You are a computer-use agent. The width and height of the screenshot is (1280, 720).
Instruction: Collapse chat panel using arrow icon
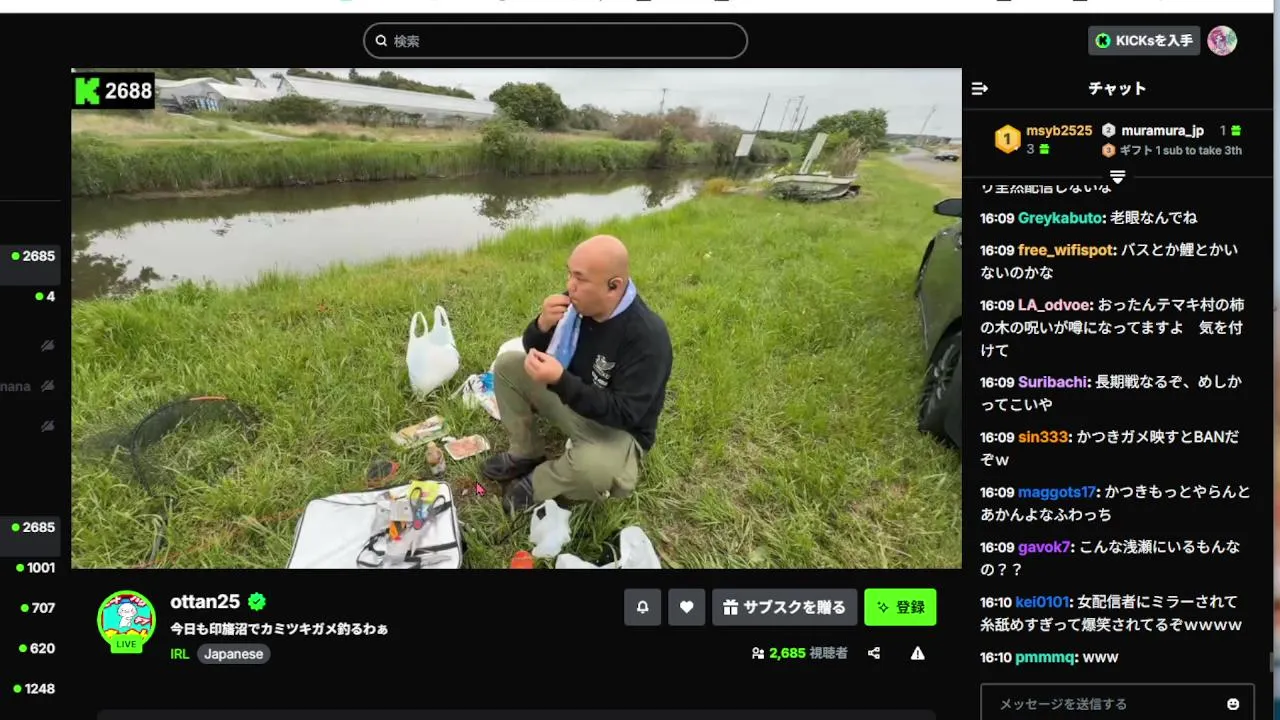click(980, 89)
